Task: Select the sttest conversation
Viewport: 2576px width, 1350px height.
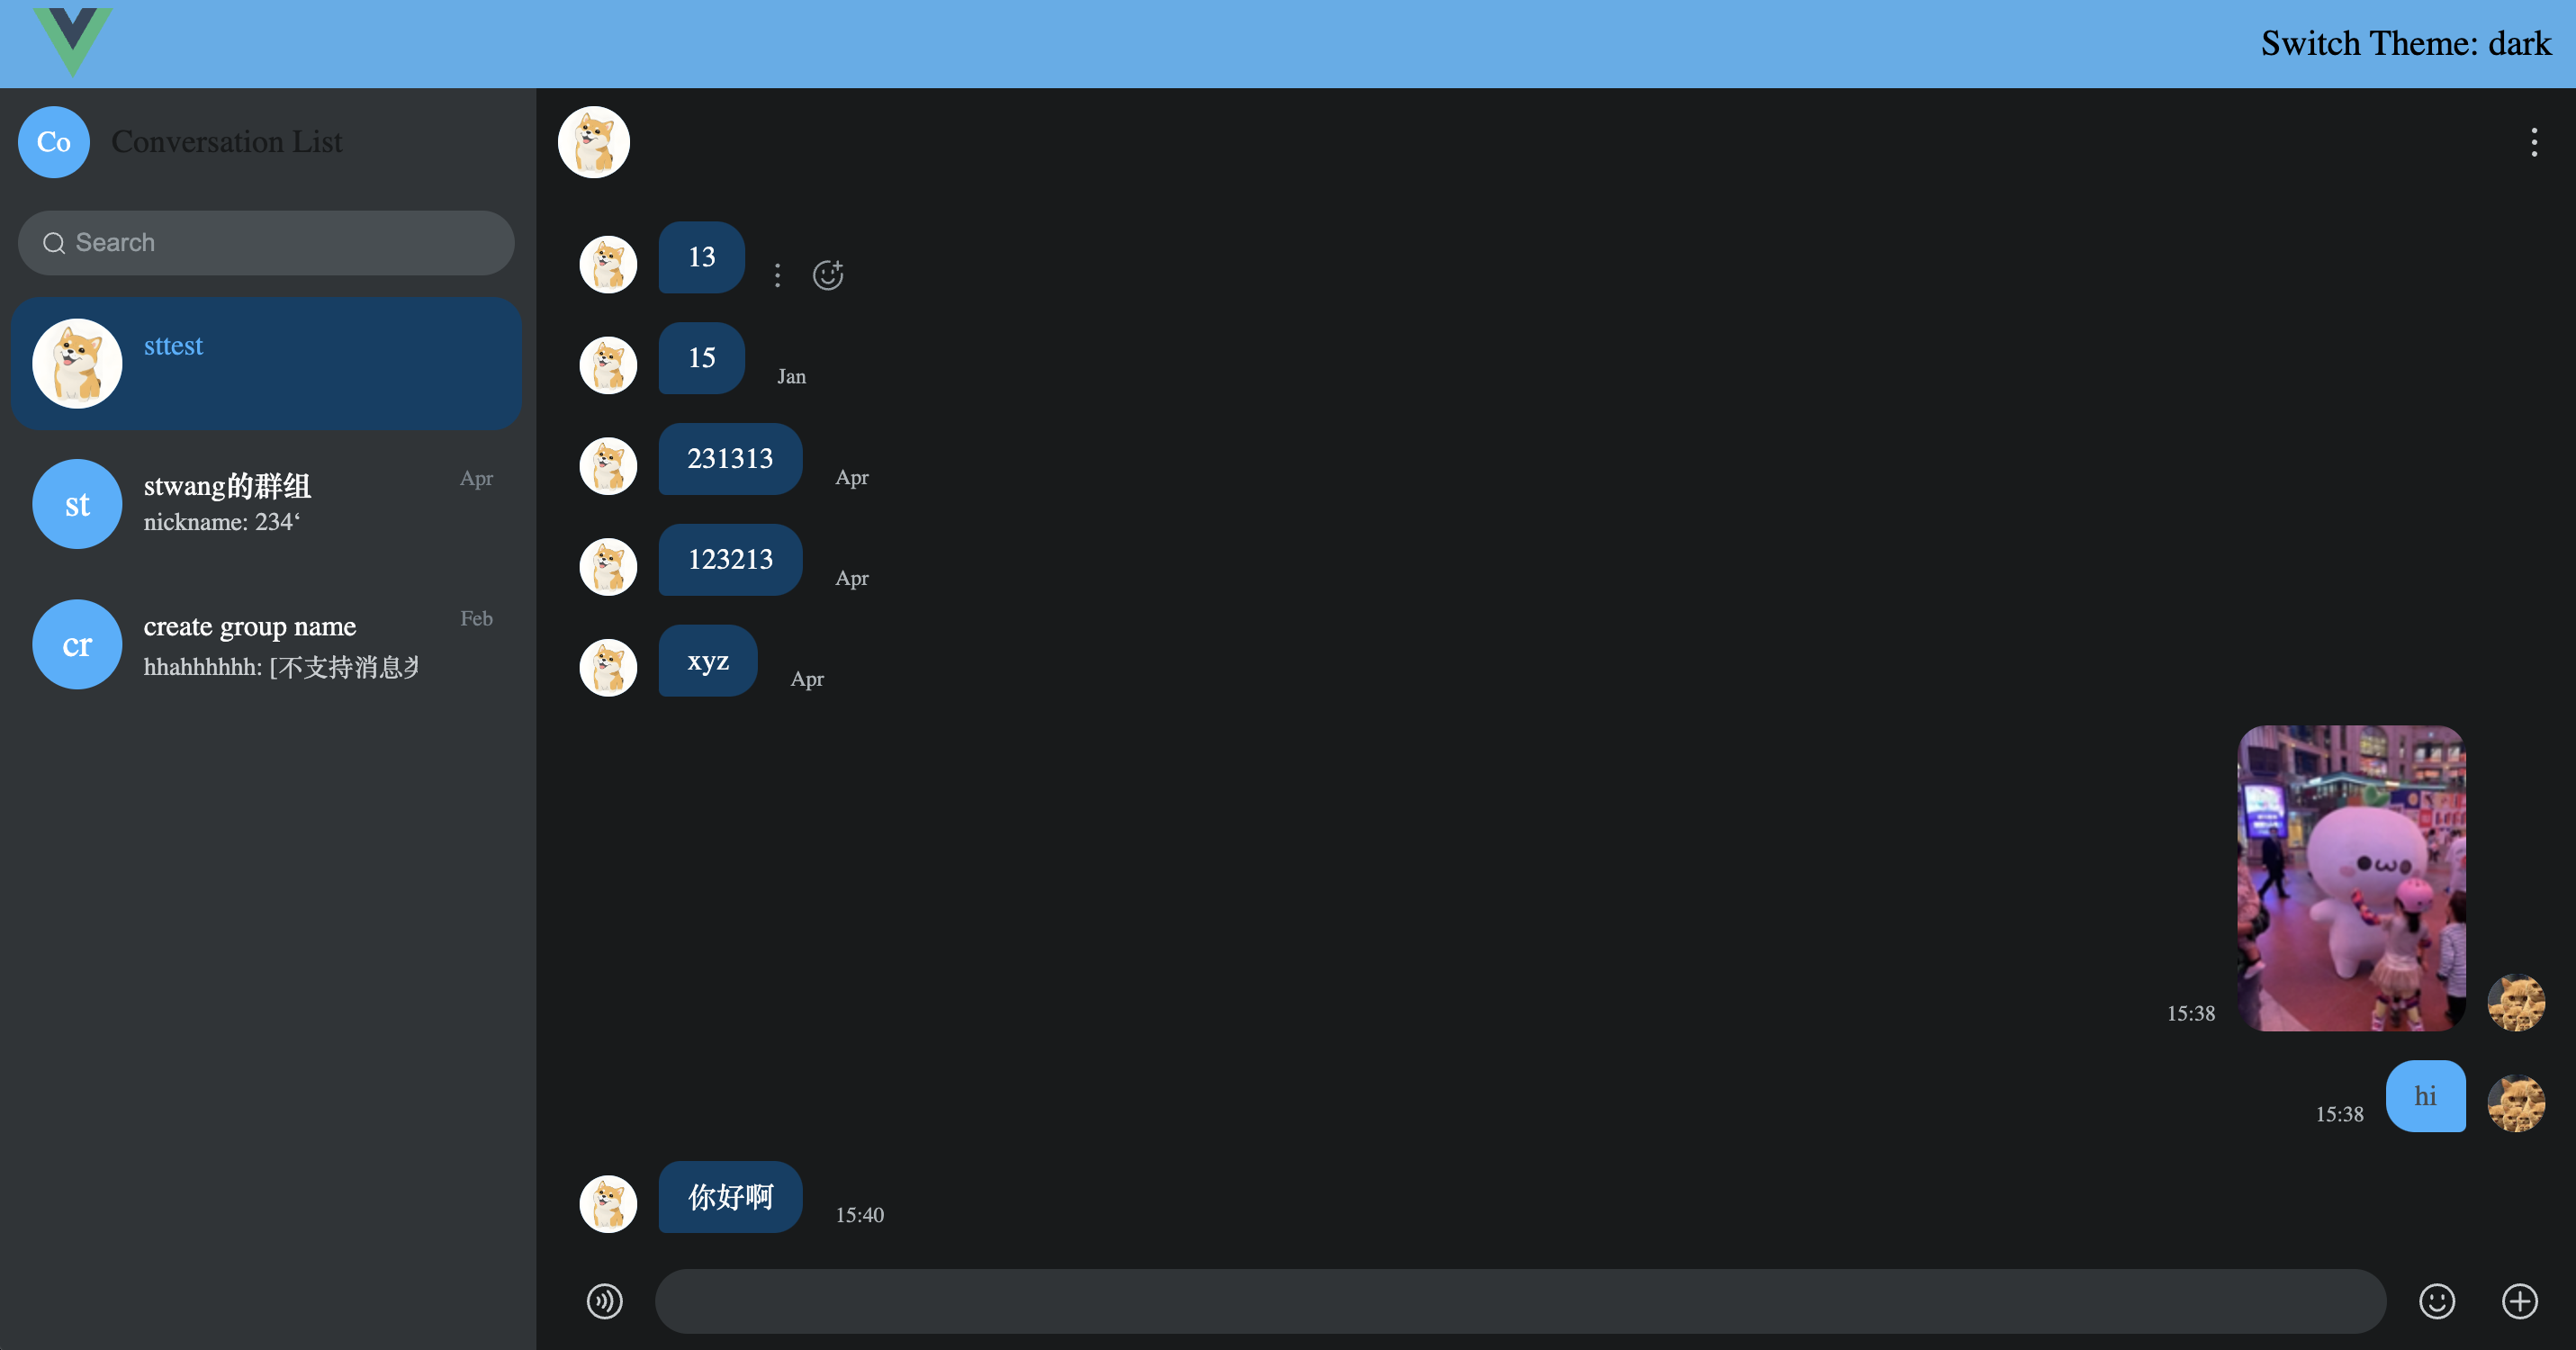Action: 267,363
